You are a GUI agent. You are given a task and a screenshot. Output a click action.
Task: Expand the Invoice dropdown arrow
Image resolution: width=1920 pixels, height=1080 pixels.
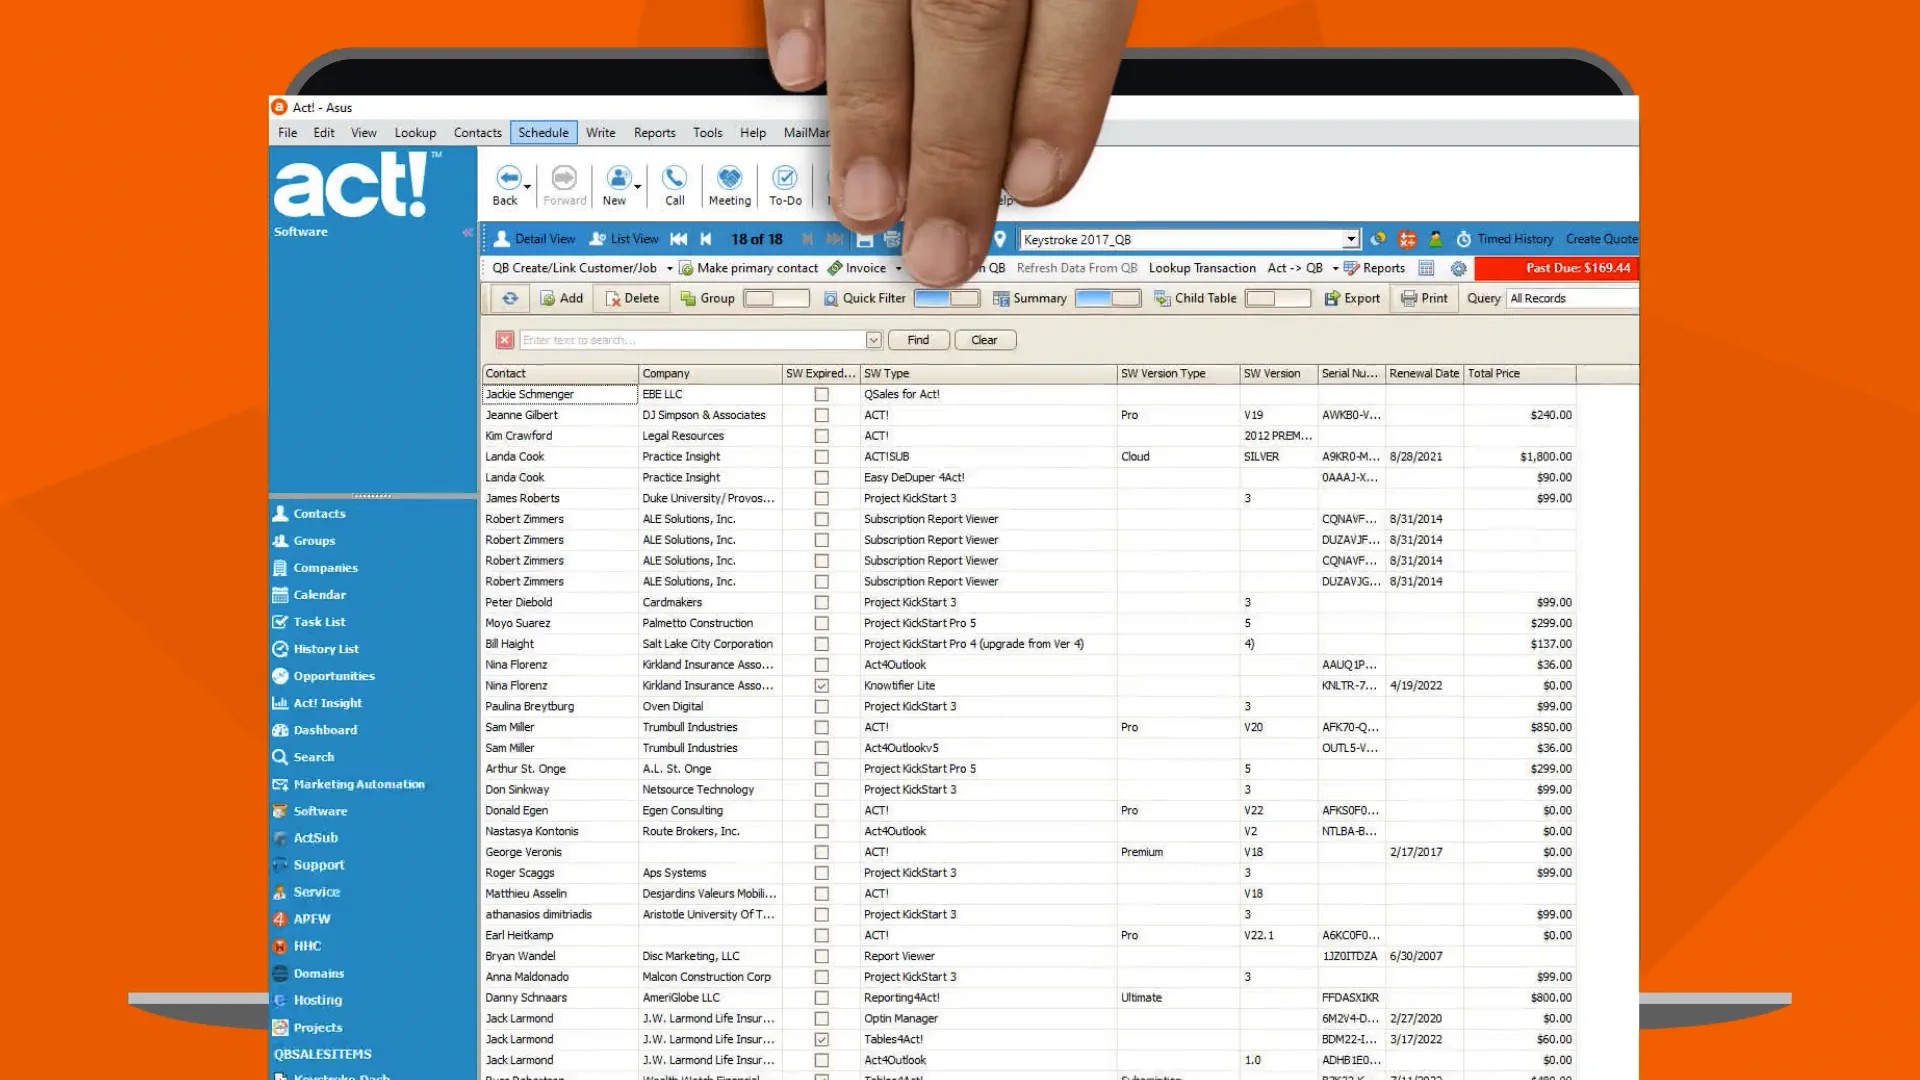click(897, 268)
